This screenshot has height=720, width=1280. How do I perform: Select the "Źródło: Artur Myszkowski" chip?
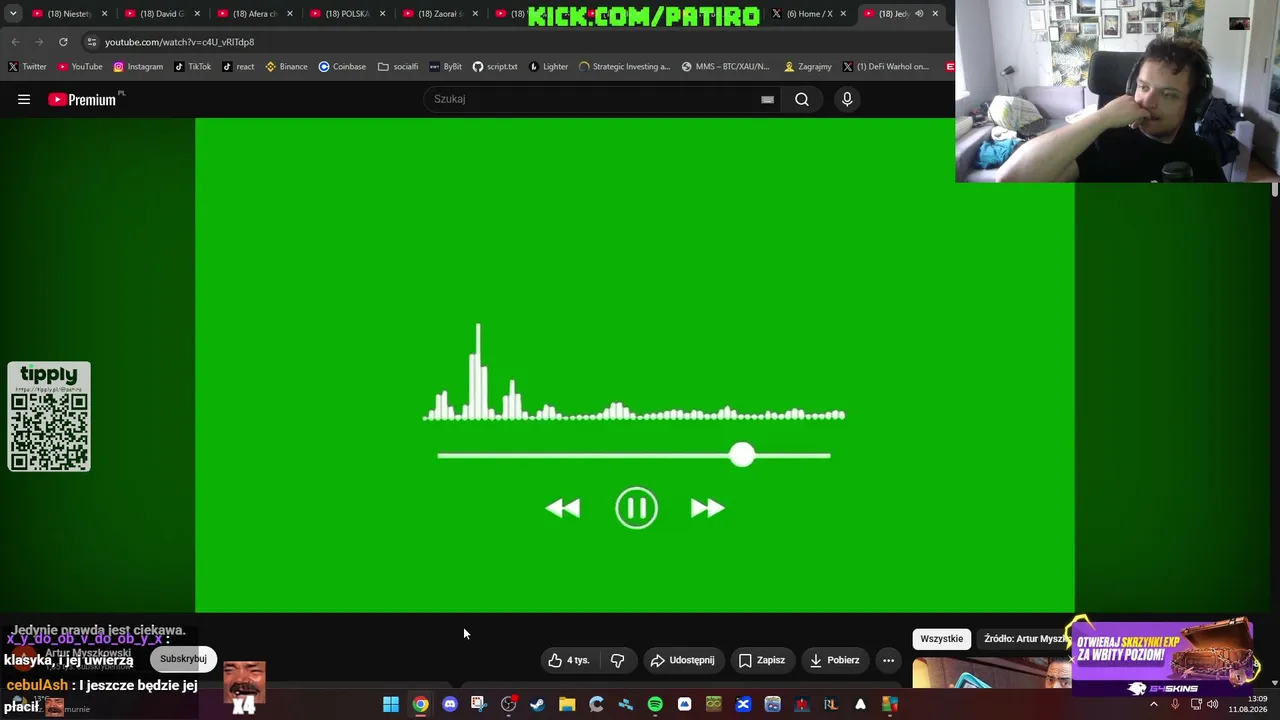tap(1026, 639)
